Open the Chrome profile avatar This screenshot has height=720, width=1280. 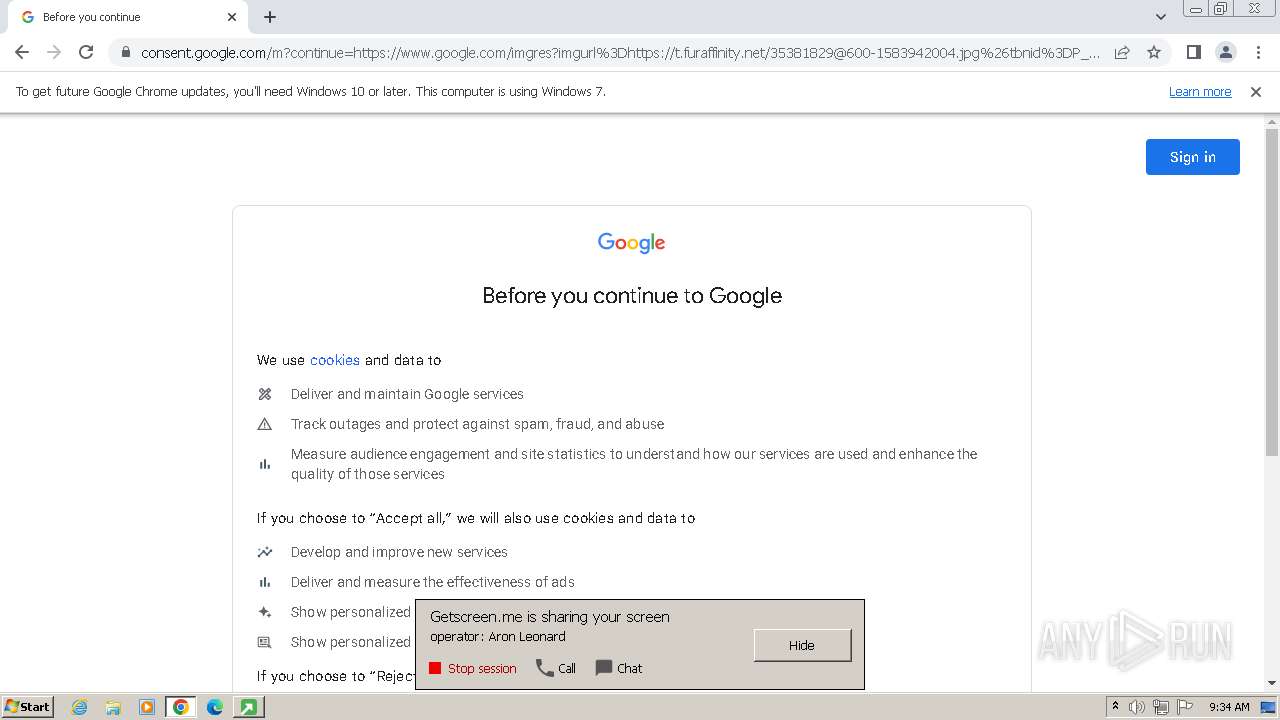(1225, 52)
